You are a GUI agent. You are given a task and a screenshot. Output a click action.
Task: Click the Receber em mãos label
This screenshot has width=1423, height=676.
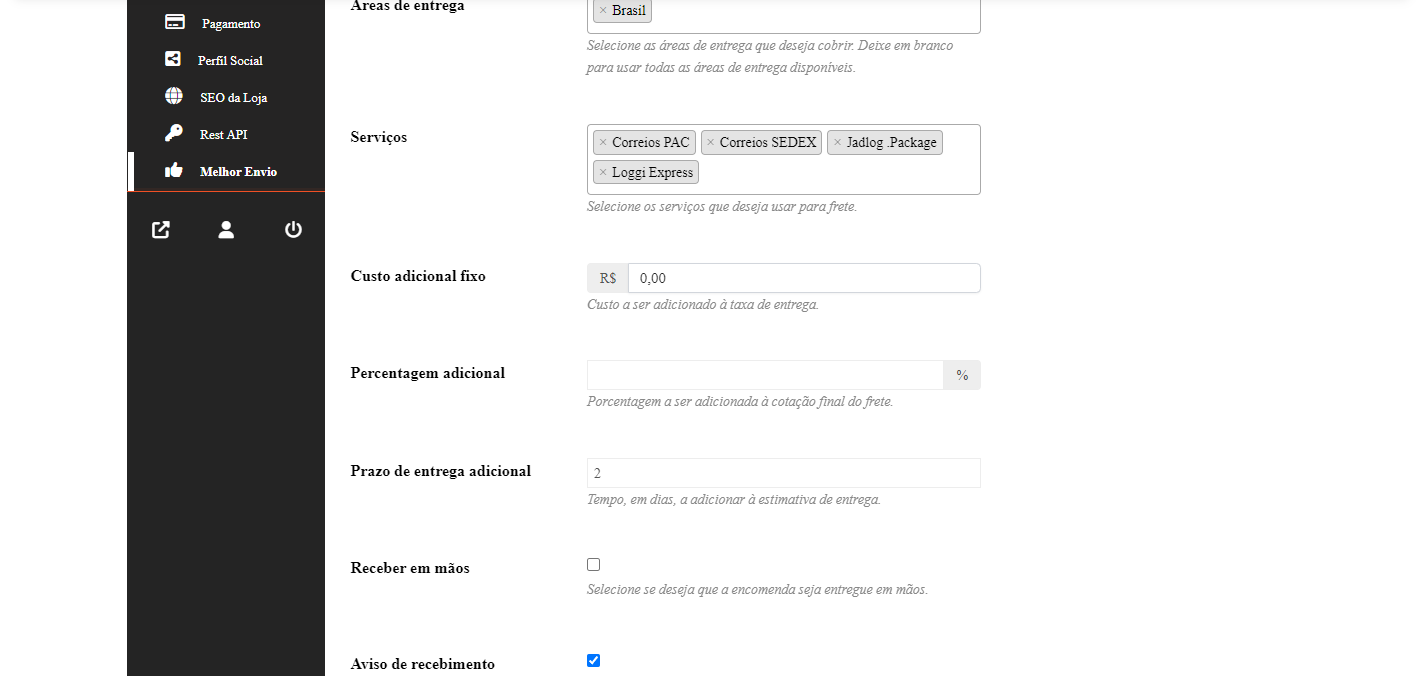(410, 568)
